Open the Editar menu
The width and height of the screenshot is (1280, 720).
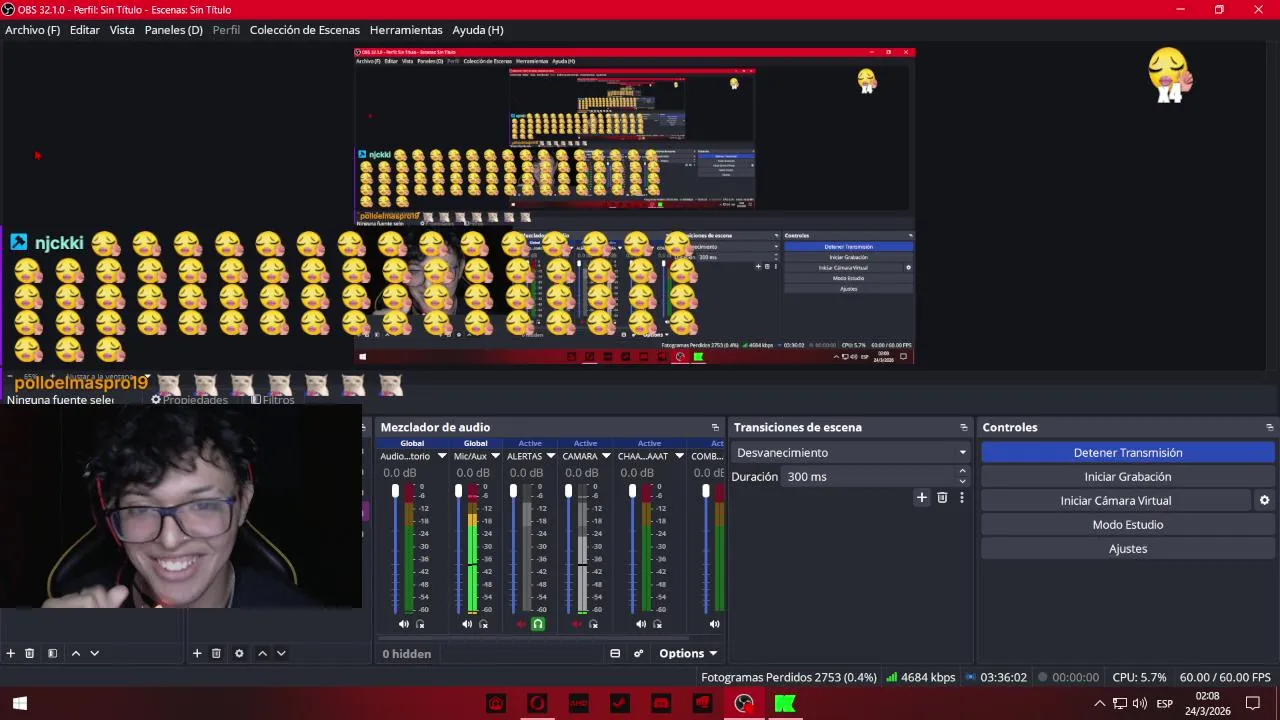point(84,30)
